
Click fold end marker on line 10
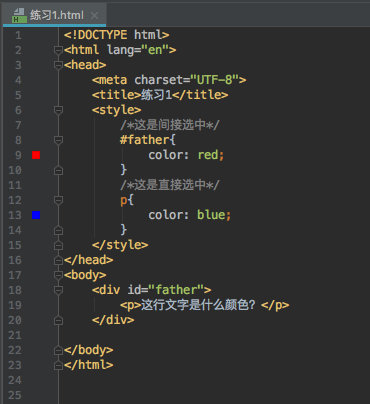pyautogui.click(x=58, y=170)
